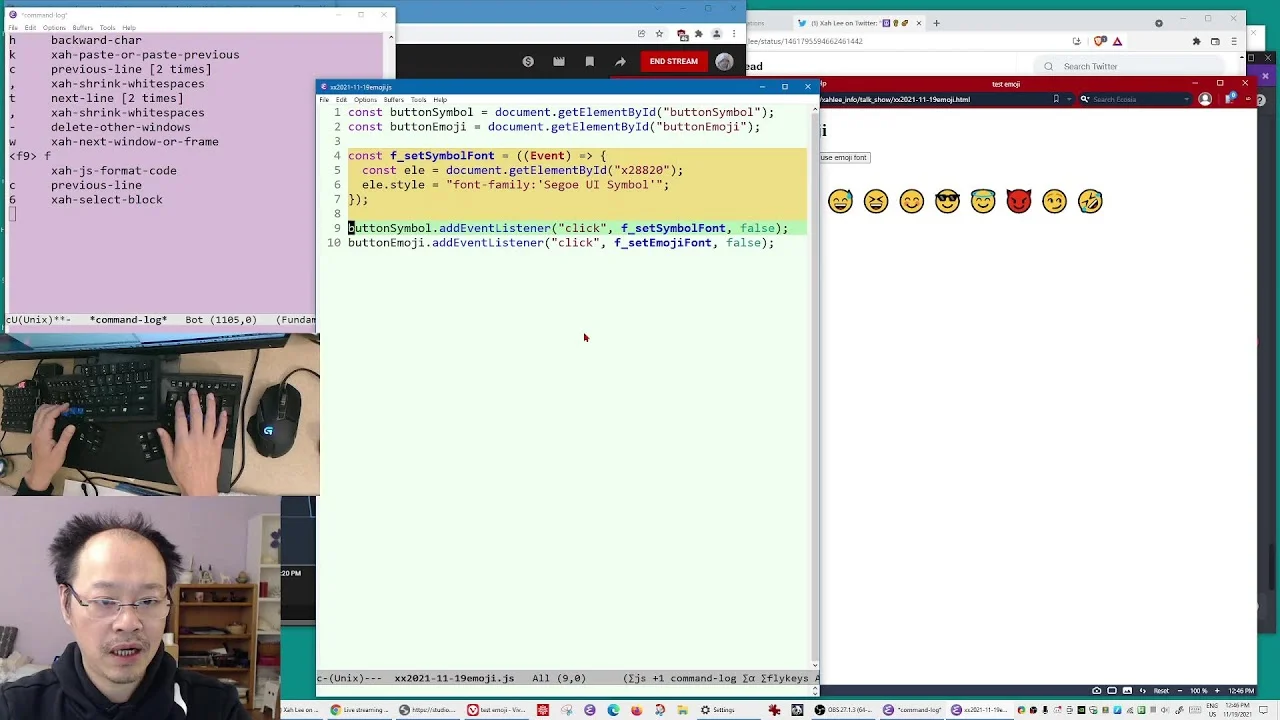Select the Xah Lee on Twitter tab
1280x720 pixels.
click(857, 23)
